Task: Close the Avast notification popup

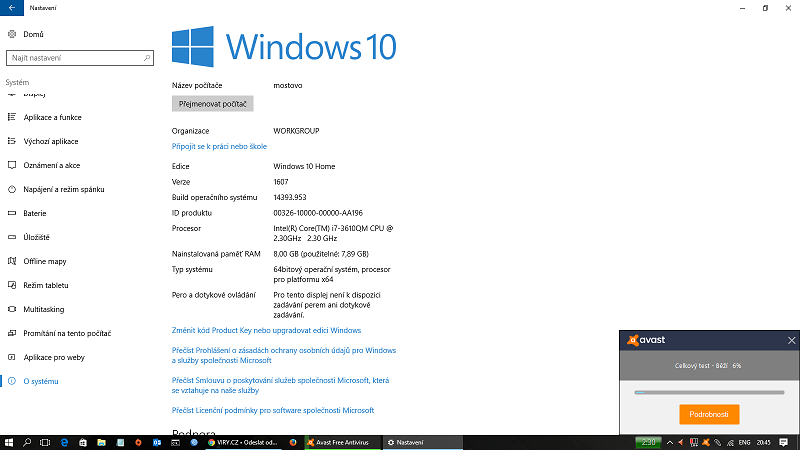Action: point(792,341)
